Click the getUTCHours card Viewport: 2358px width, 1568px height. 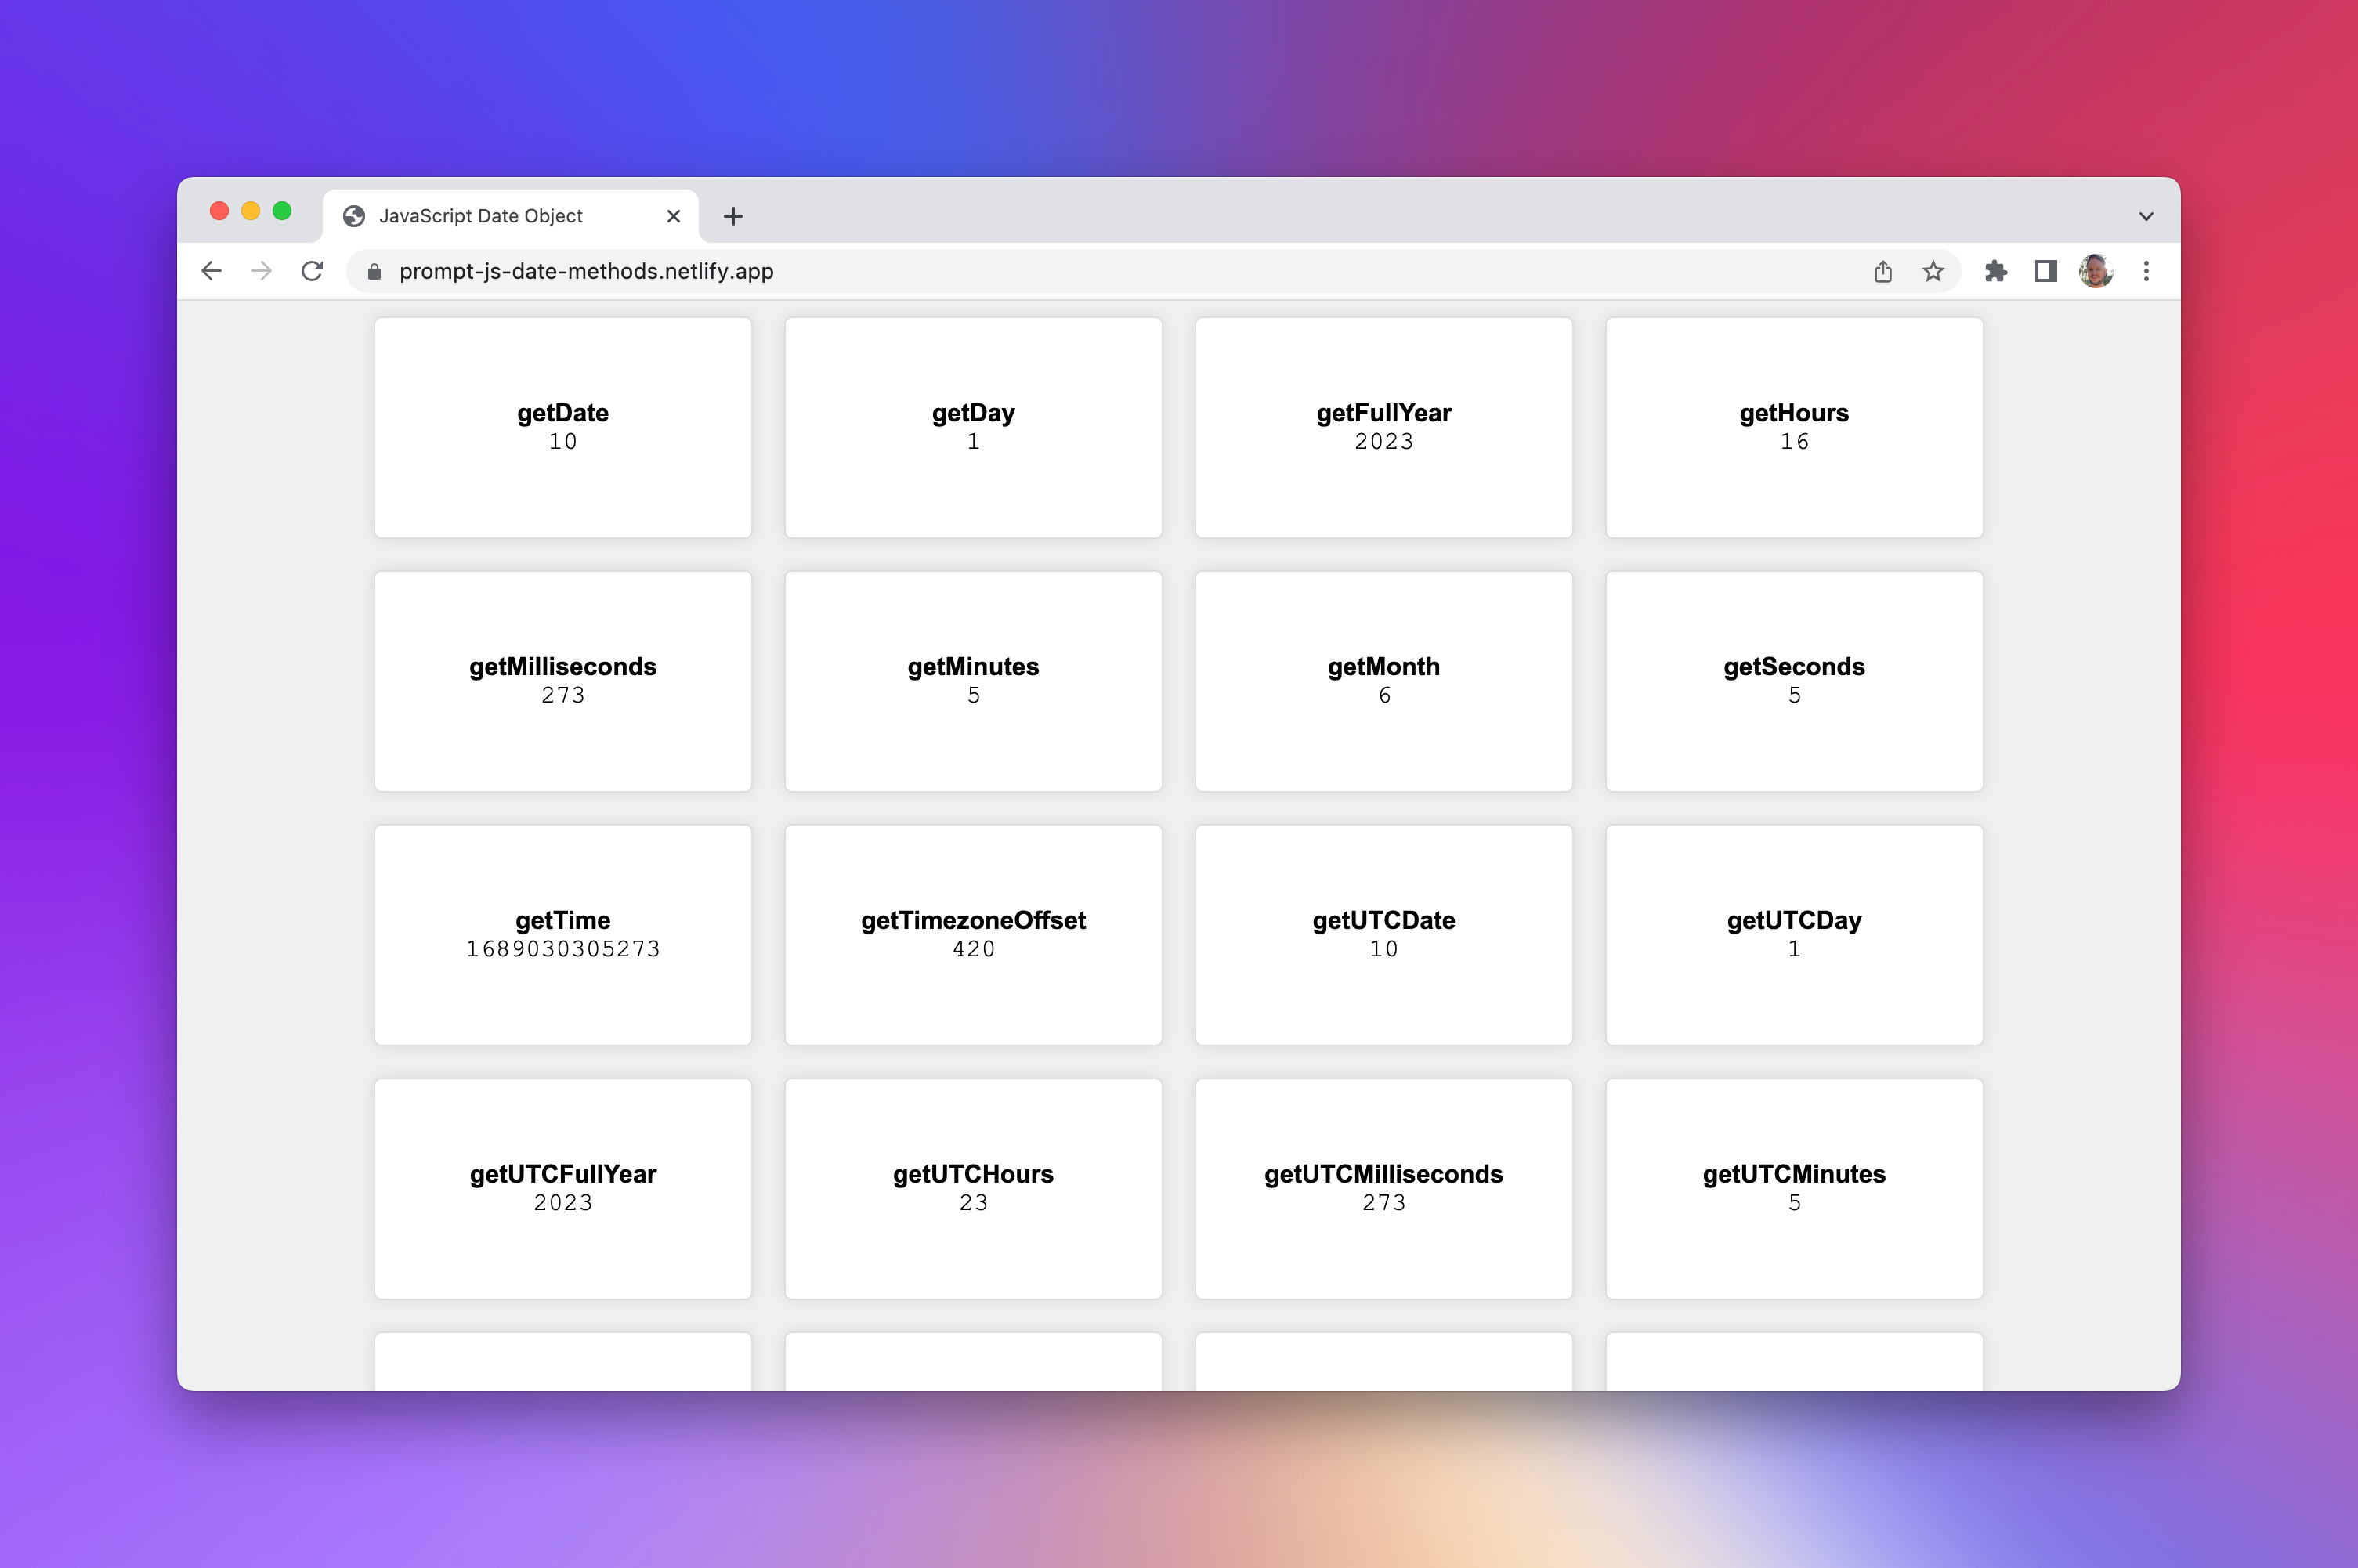(x=972, y=1188)
